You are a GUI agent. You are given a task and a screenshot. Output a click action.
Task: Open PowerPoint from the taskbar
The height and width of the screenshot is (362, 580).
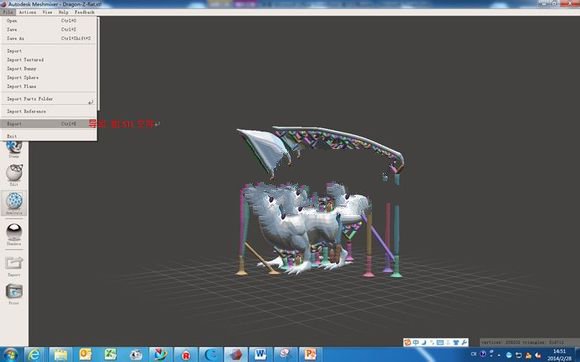pos(310,355)
